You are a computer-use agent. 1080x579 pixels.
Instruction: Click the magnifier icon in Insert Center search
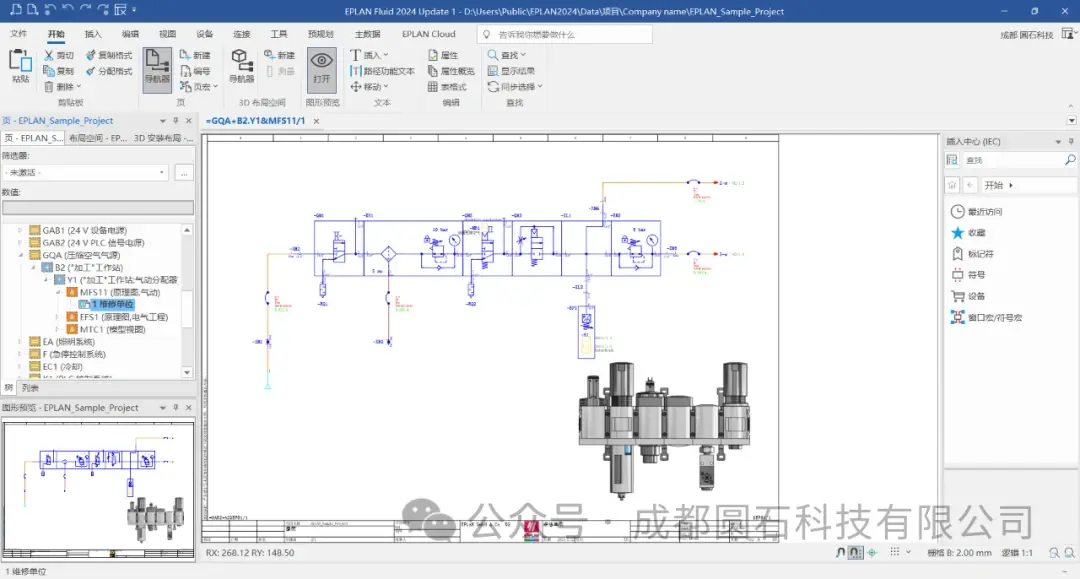tap(1070, 160)
